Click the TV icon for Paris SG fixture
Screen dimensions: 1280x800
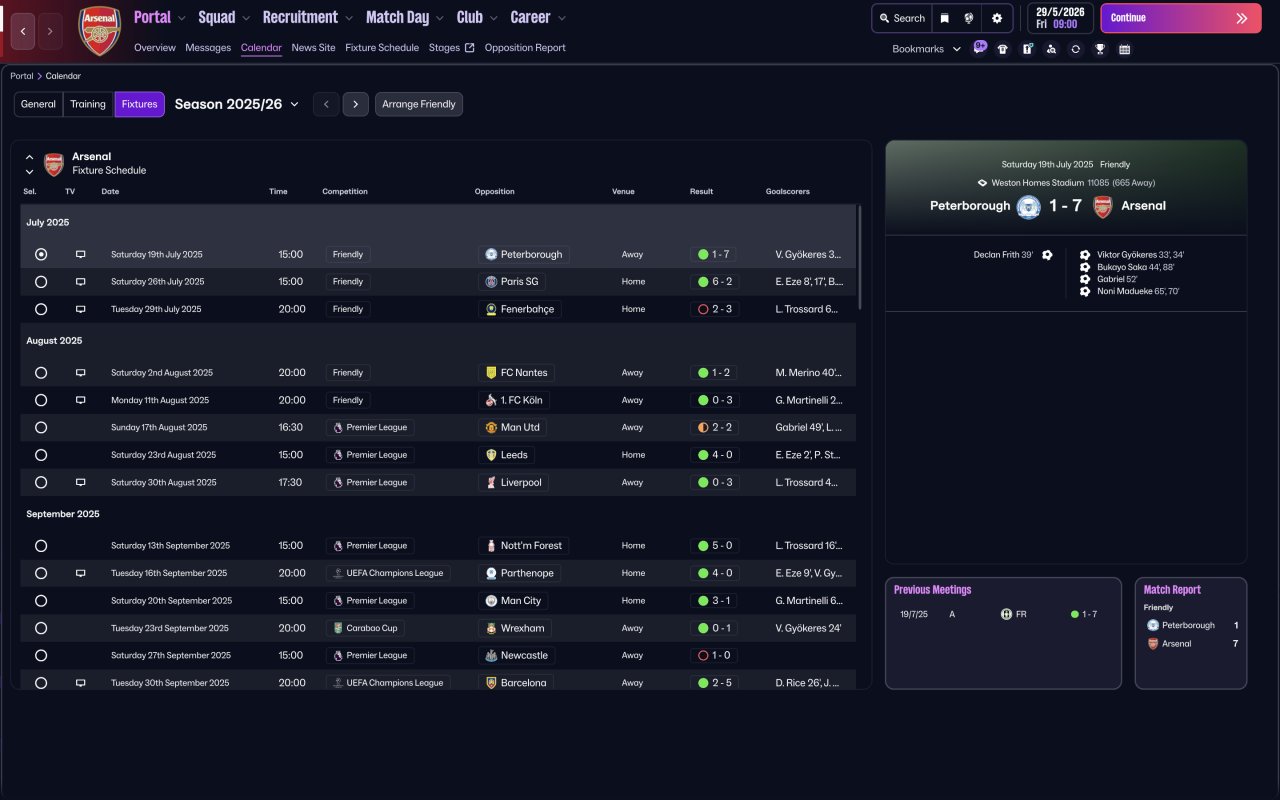coord(81,282)
